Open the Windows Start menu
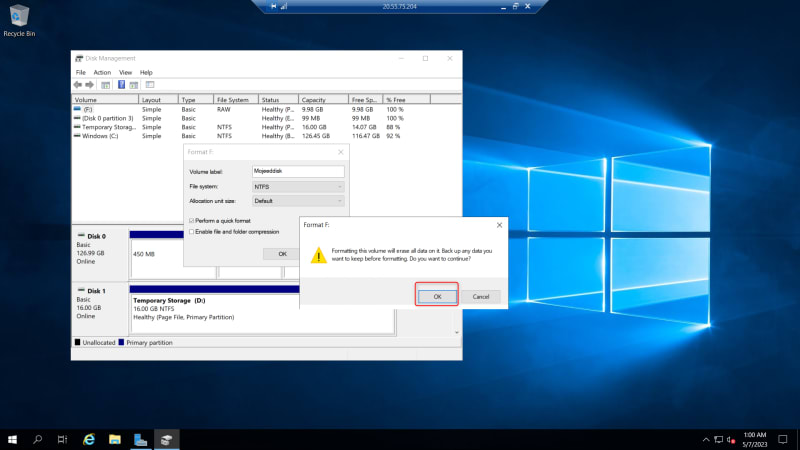Image resolution: width=800 pixels, height=450 pixels. pos(12,439)
